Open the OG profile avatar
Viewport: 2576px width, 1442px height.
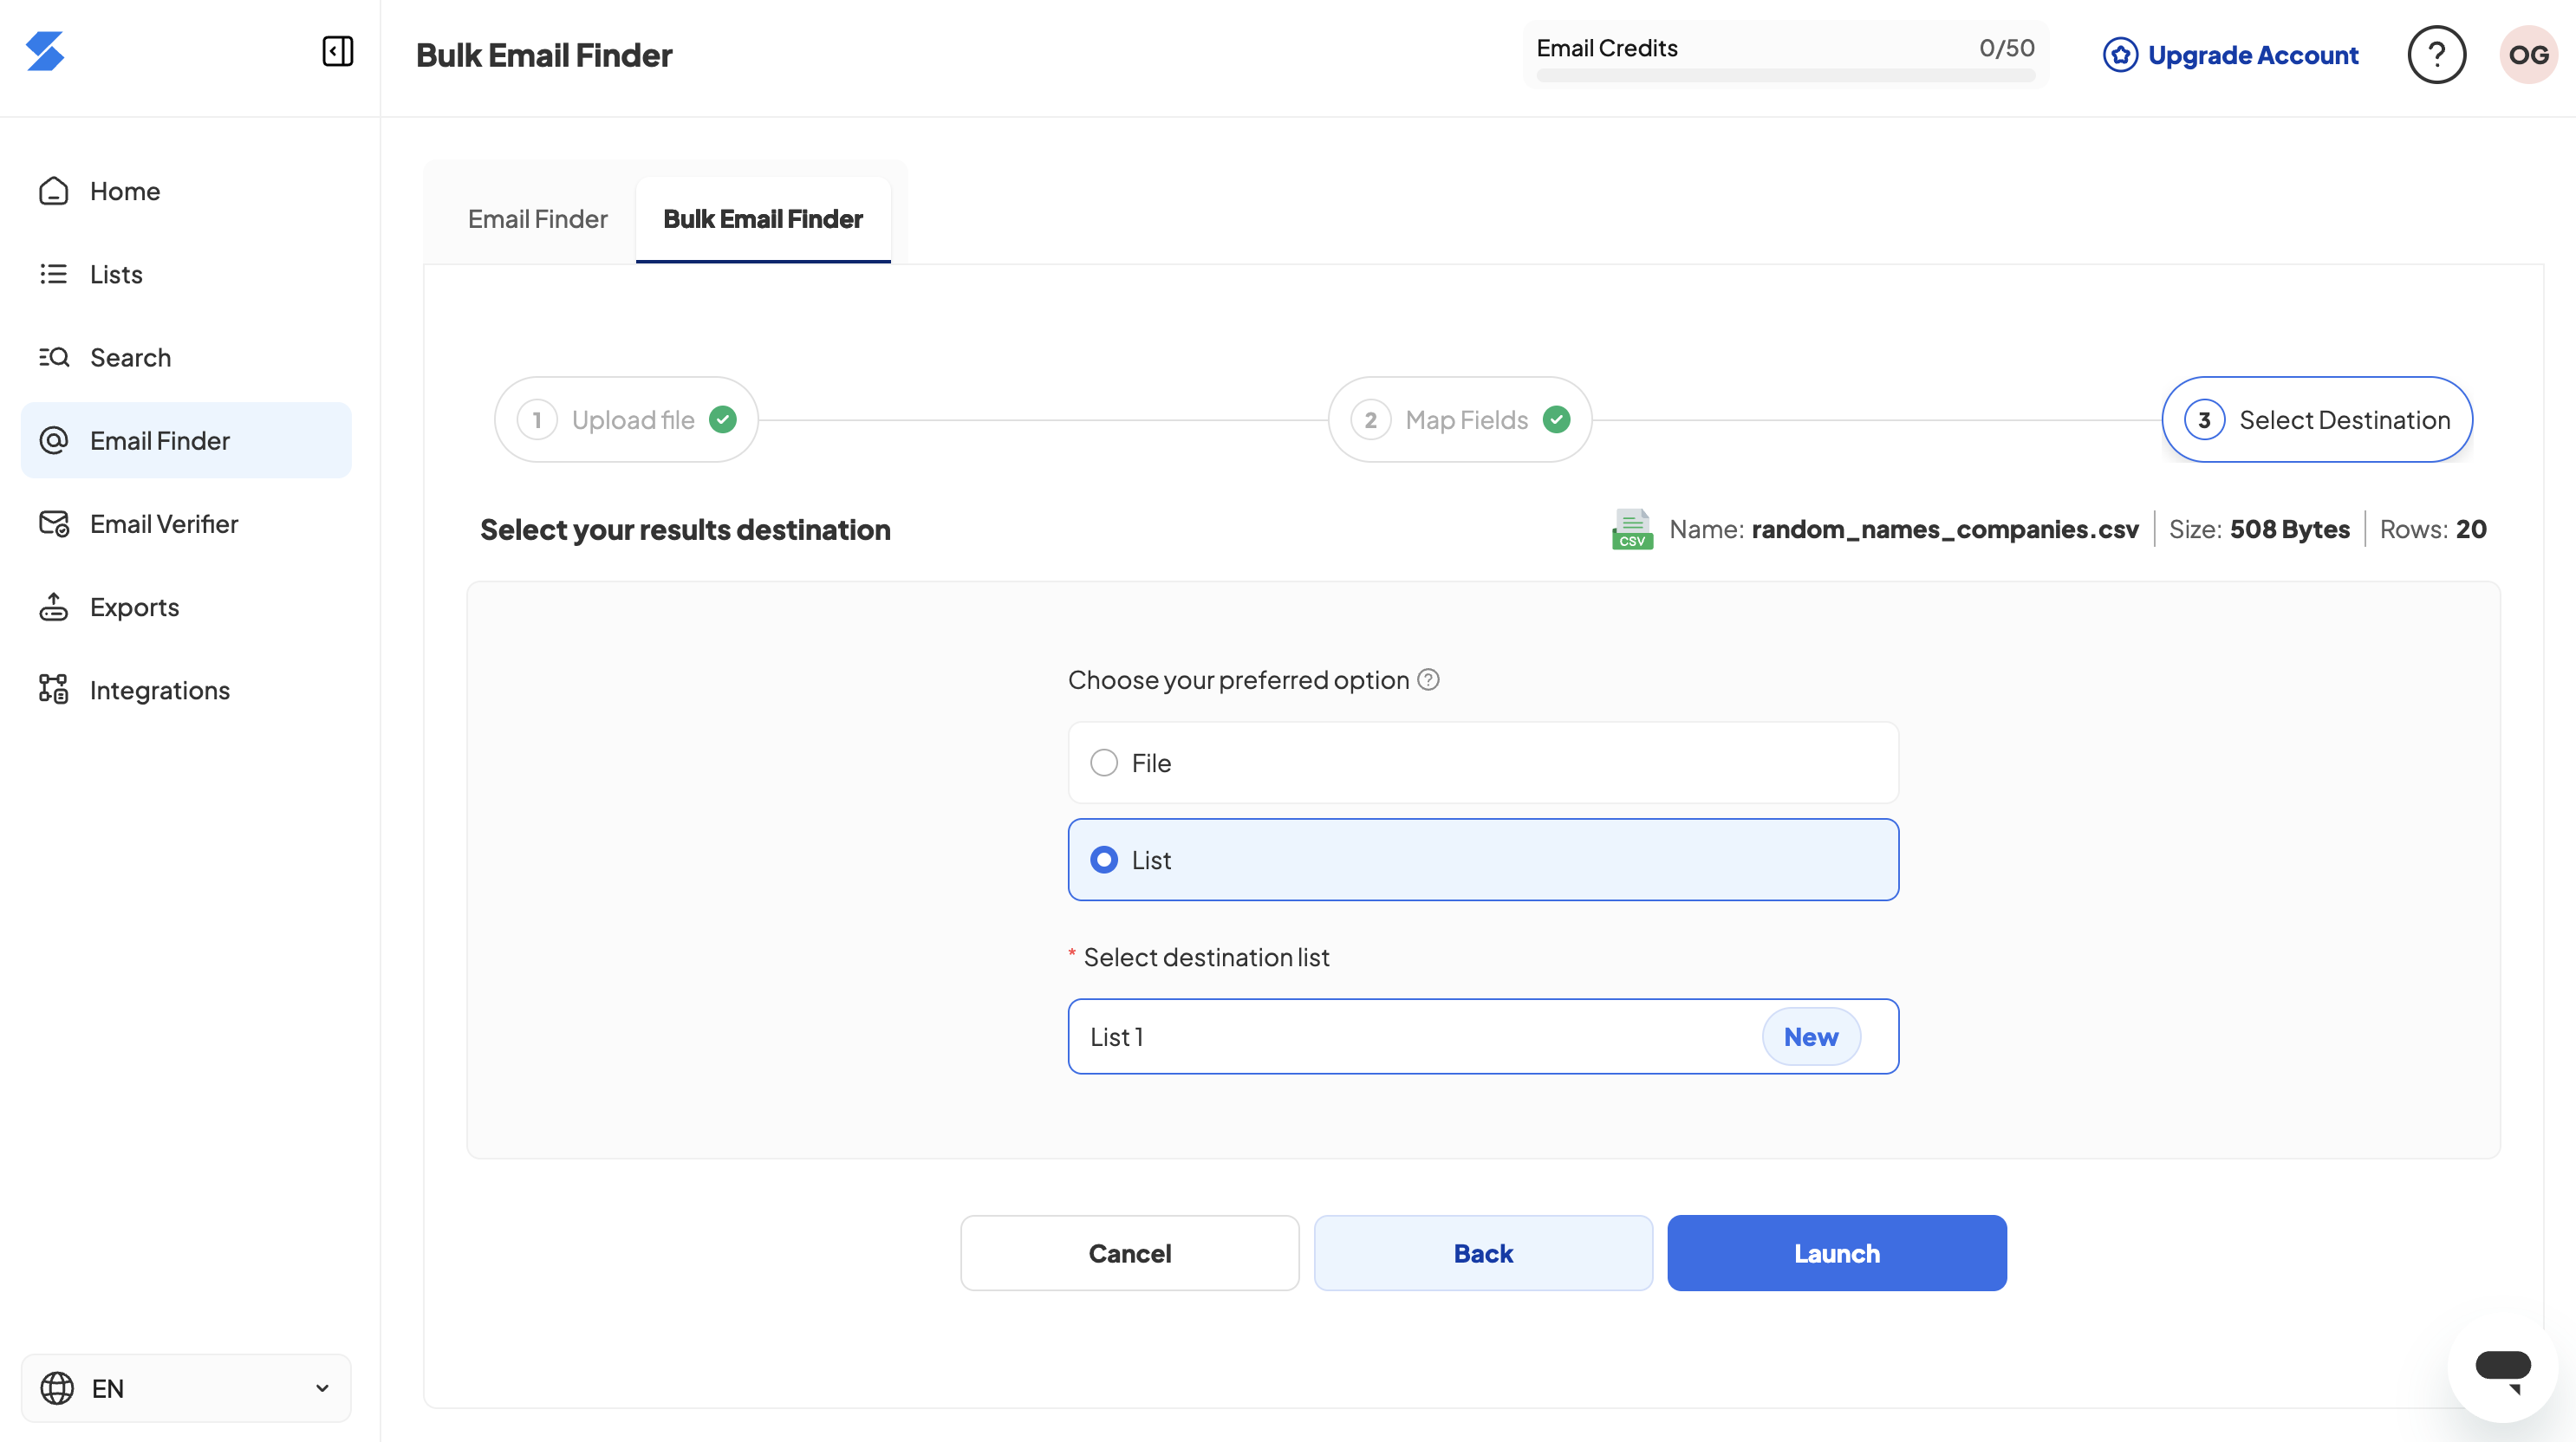tap(2528, 55)
